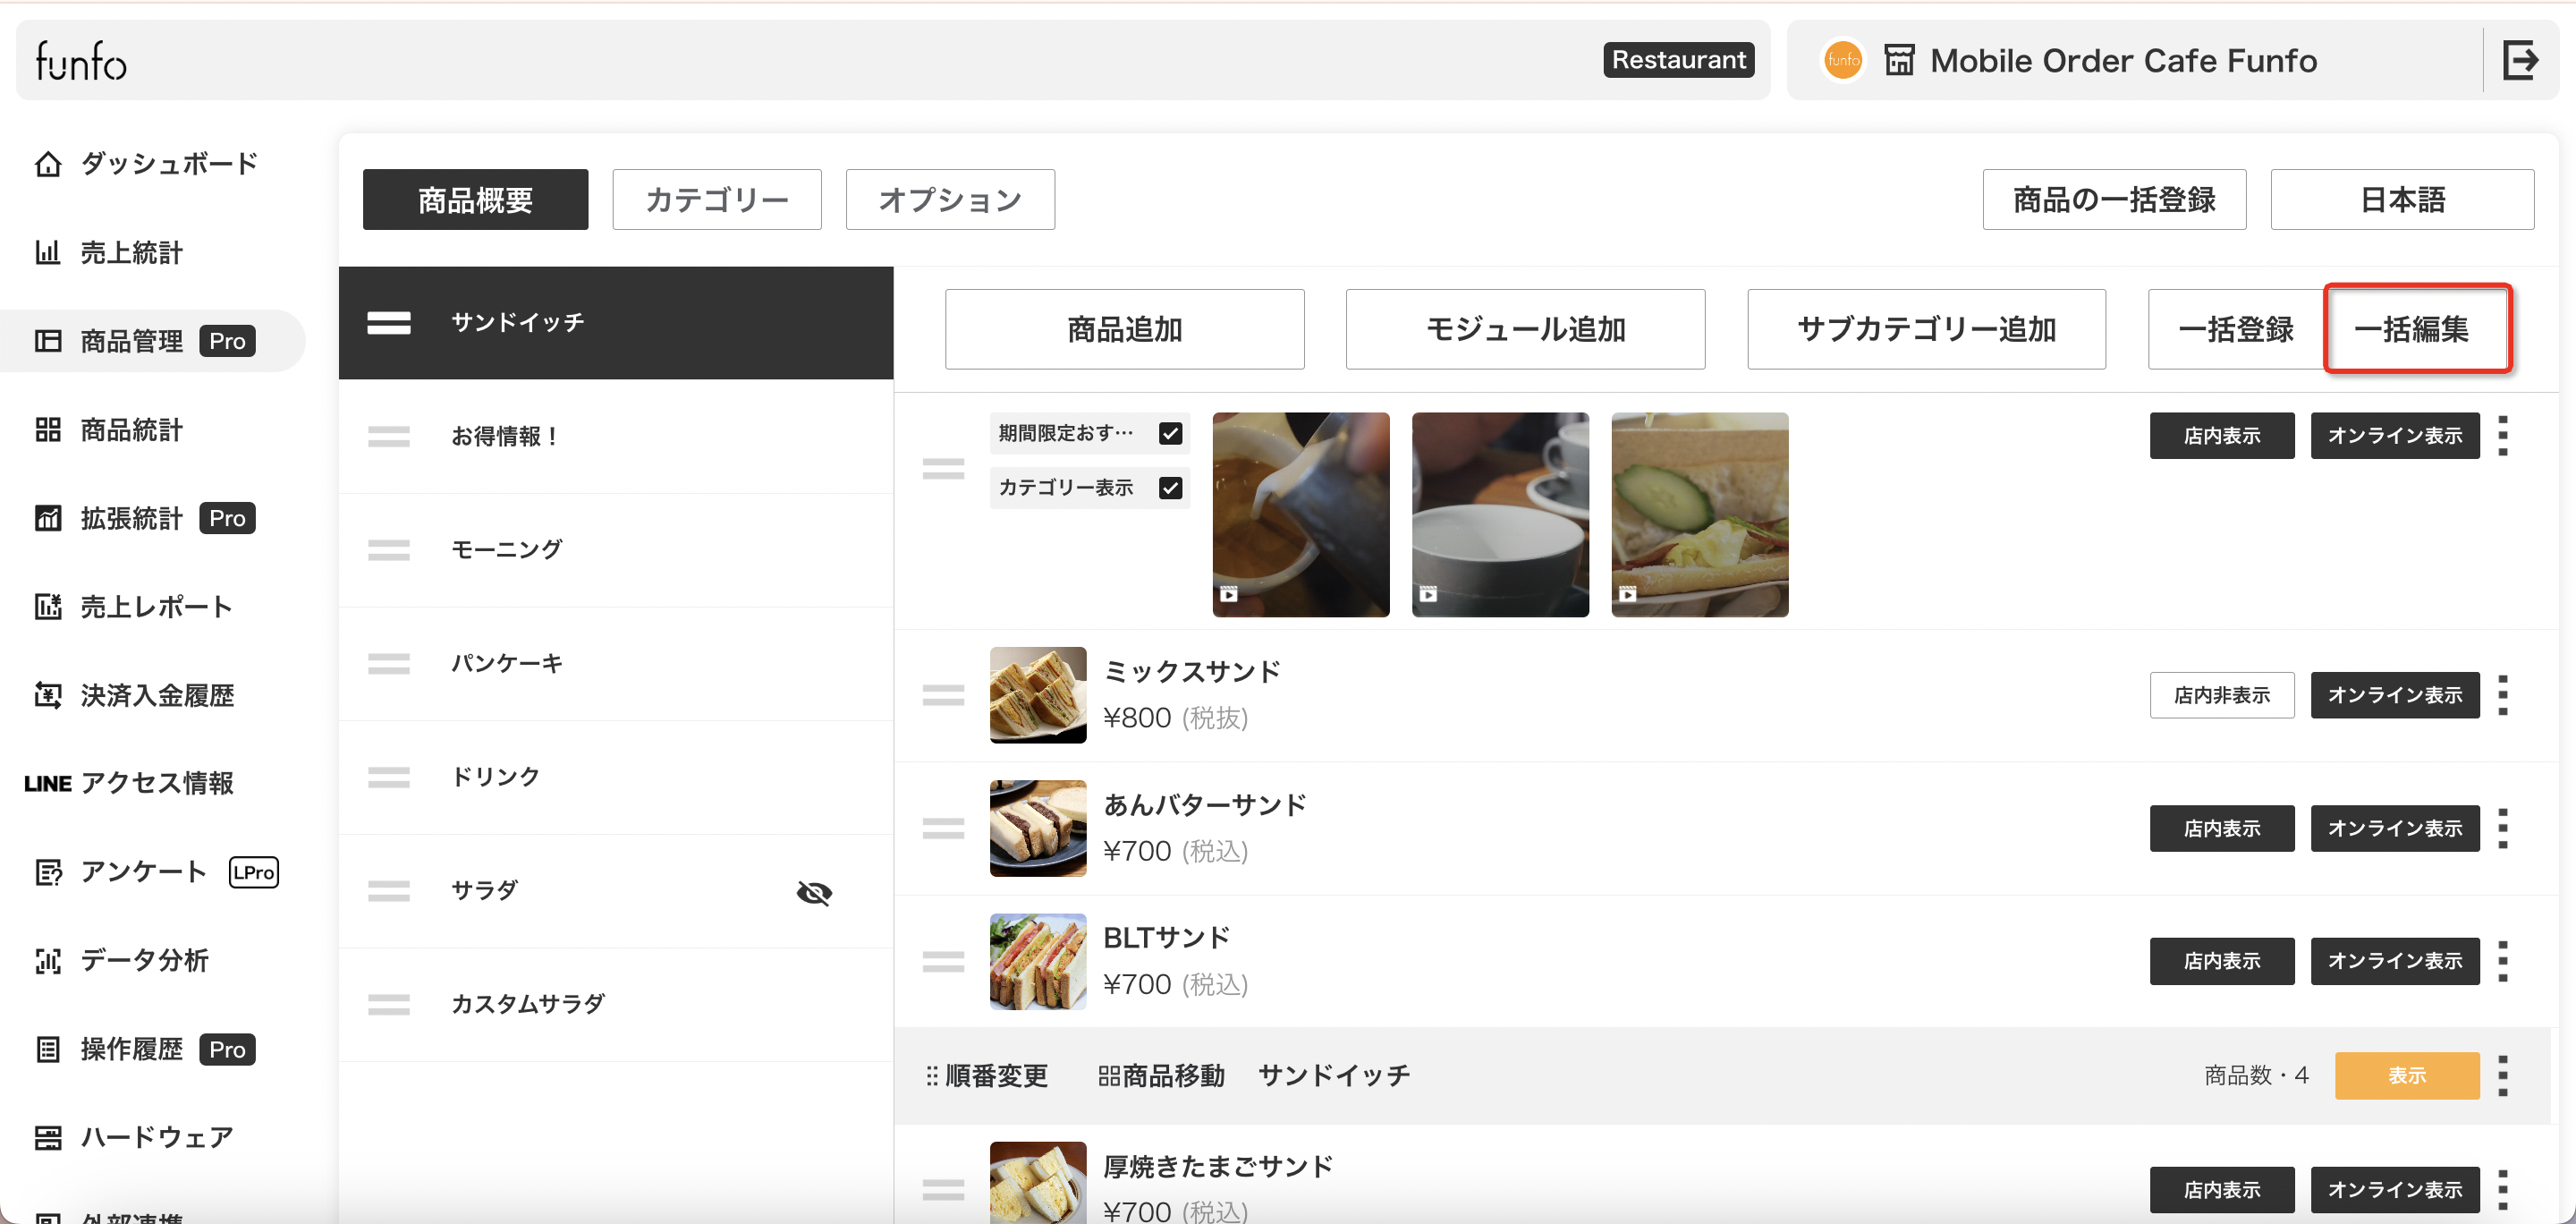Click the drag handle of ミックスサンド row
This screenshot has width=2576, height=1224.
[x=943, y=695]
